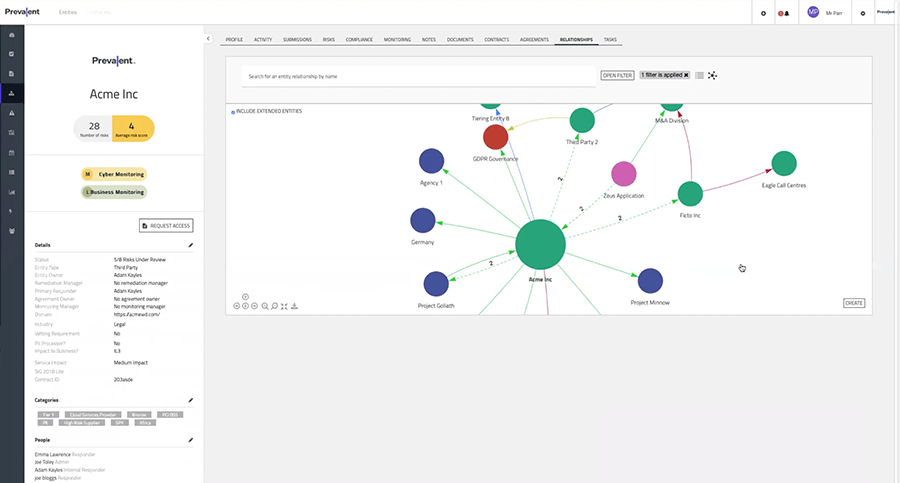Viewport: 900px width, 483px height.
Task: Select the Ficto Inc node
Action: pyautogui.click(x=690, y=194)
